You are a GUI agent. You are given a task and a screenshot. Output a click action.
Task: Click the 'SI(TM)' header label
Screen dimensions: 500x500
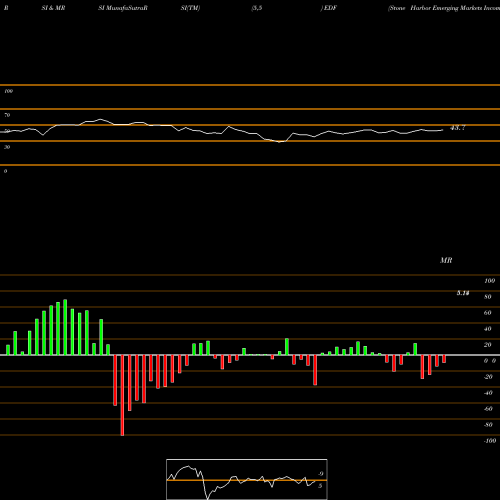[190, 8]
